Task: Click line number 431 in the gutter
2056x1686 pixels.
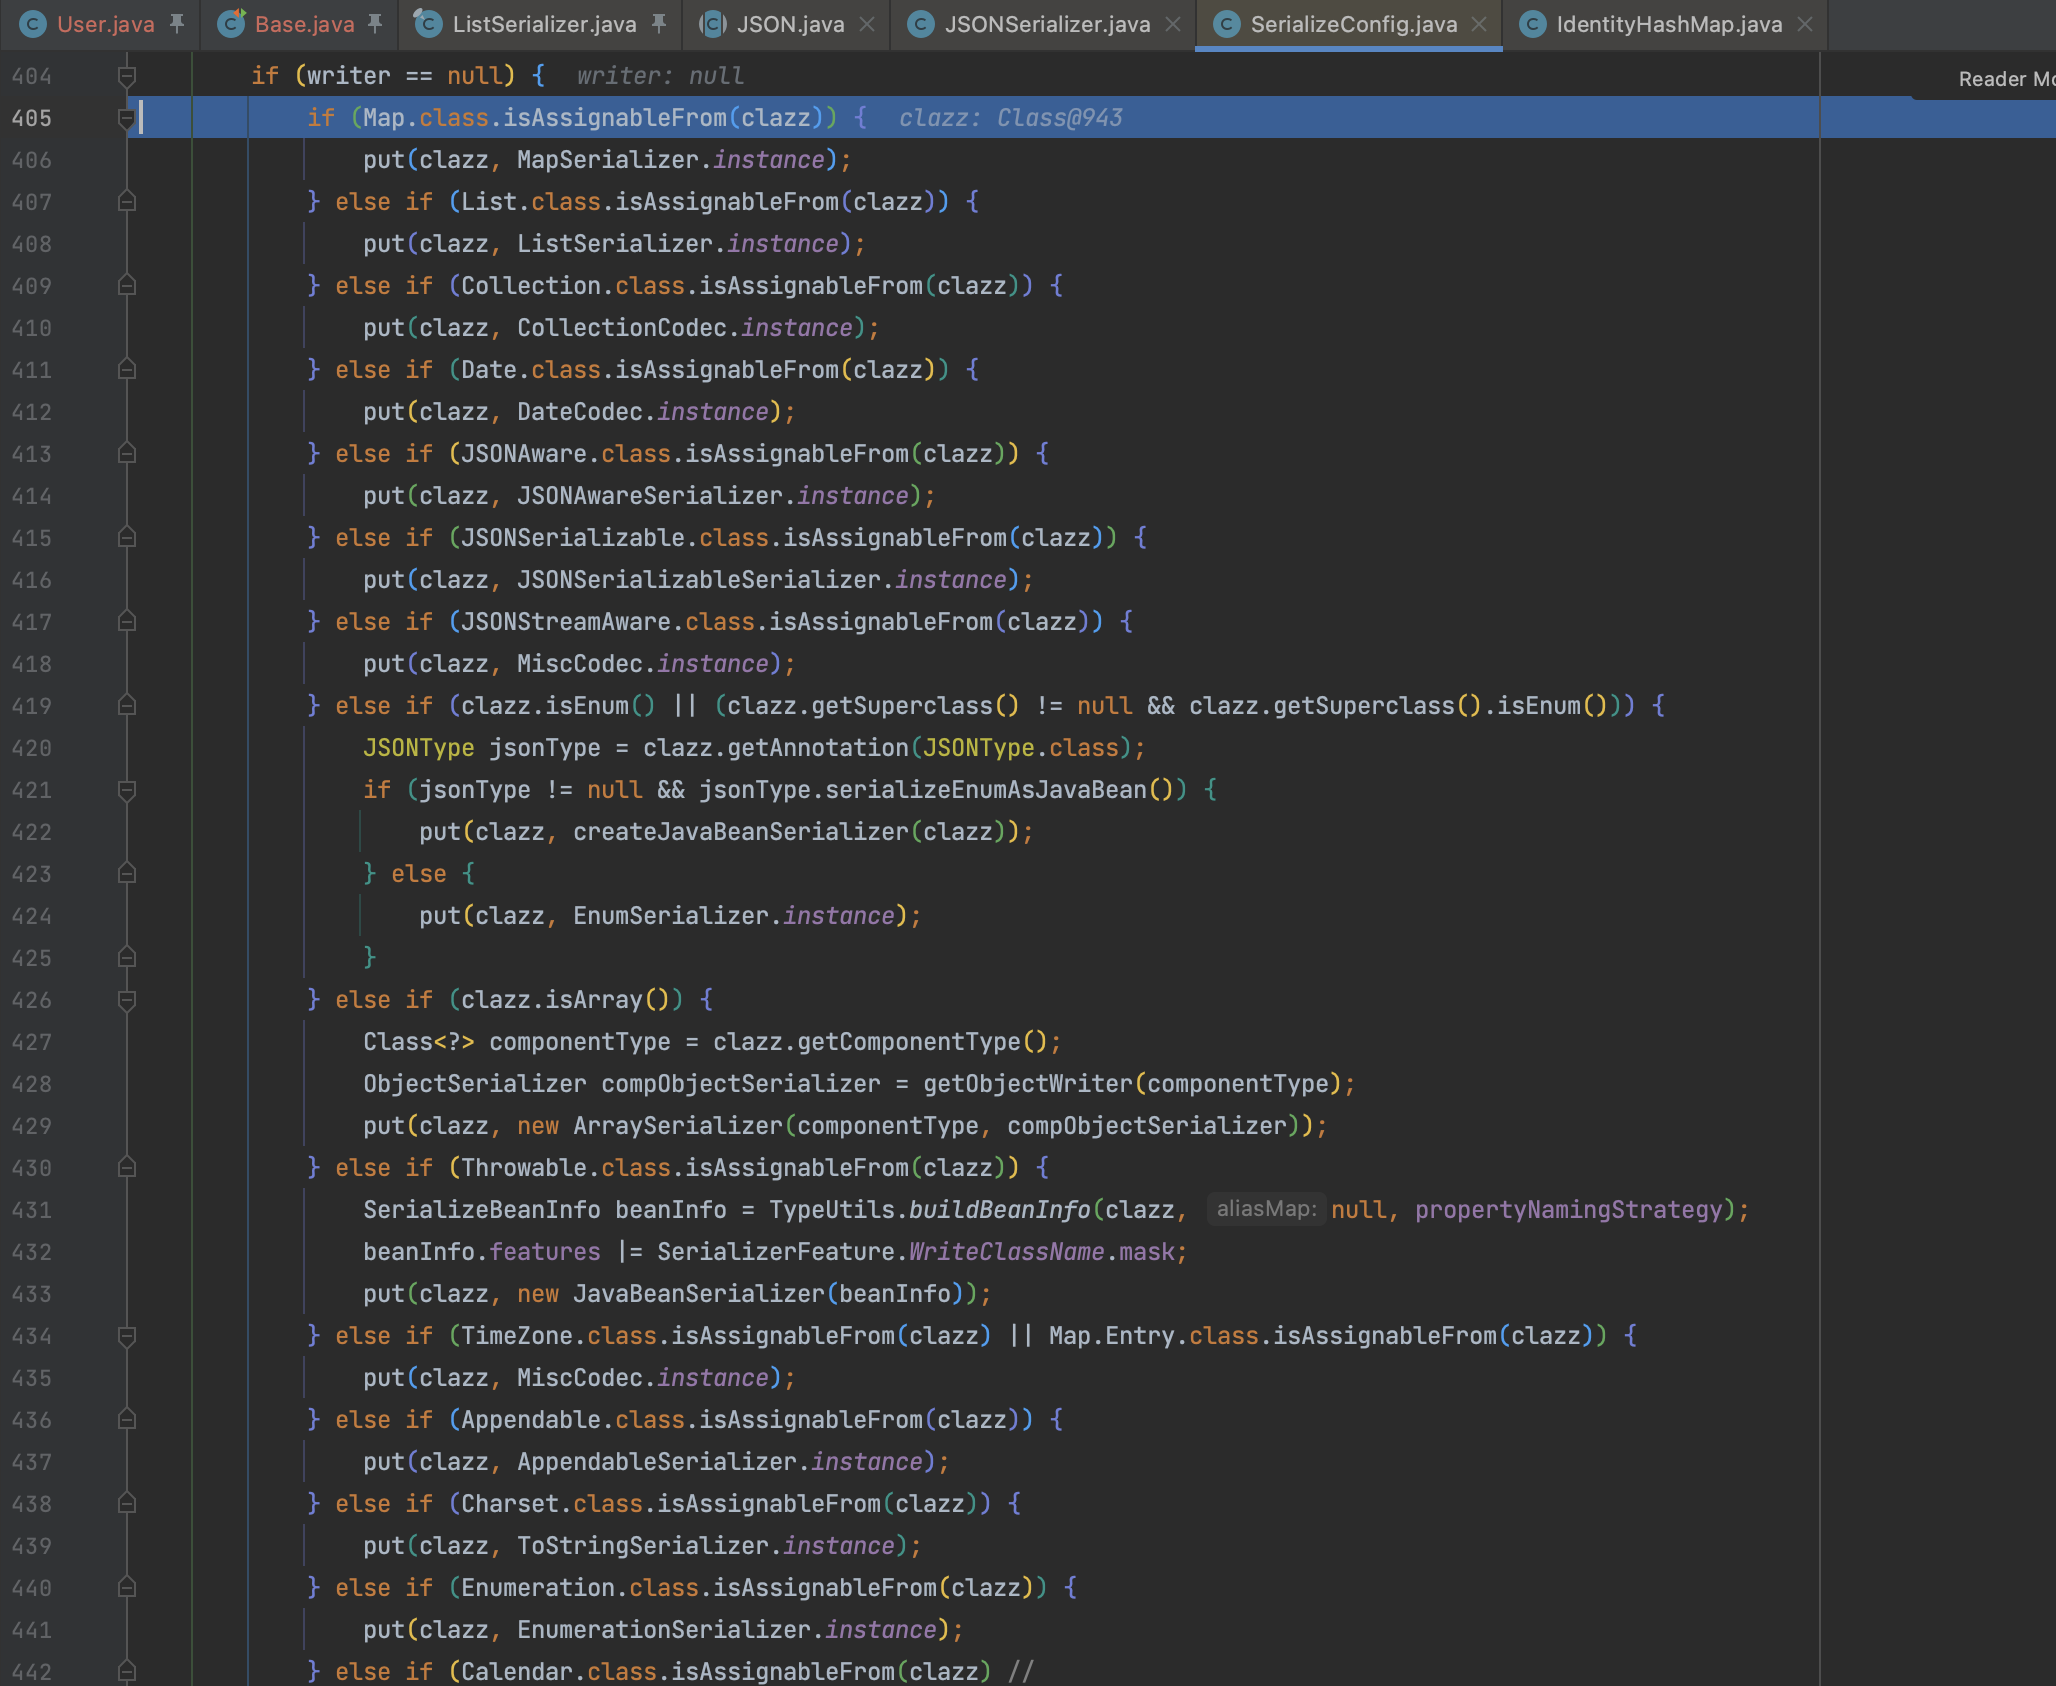Action: pos(32,1210)
